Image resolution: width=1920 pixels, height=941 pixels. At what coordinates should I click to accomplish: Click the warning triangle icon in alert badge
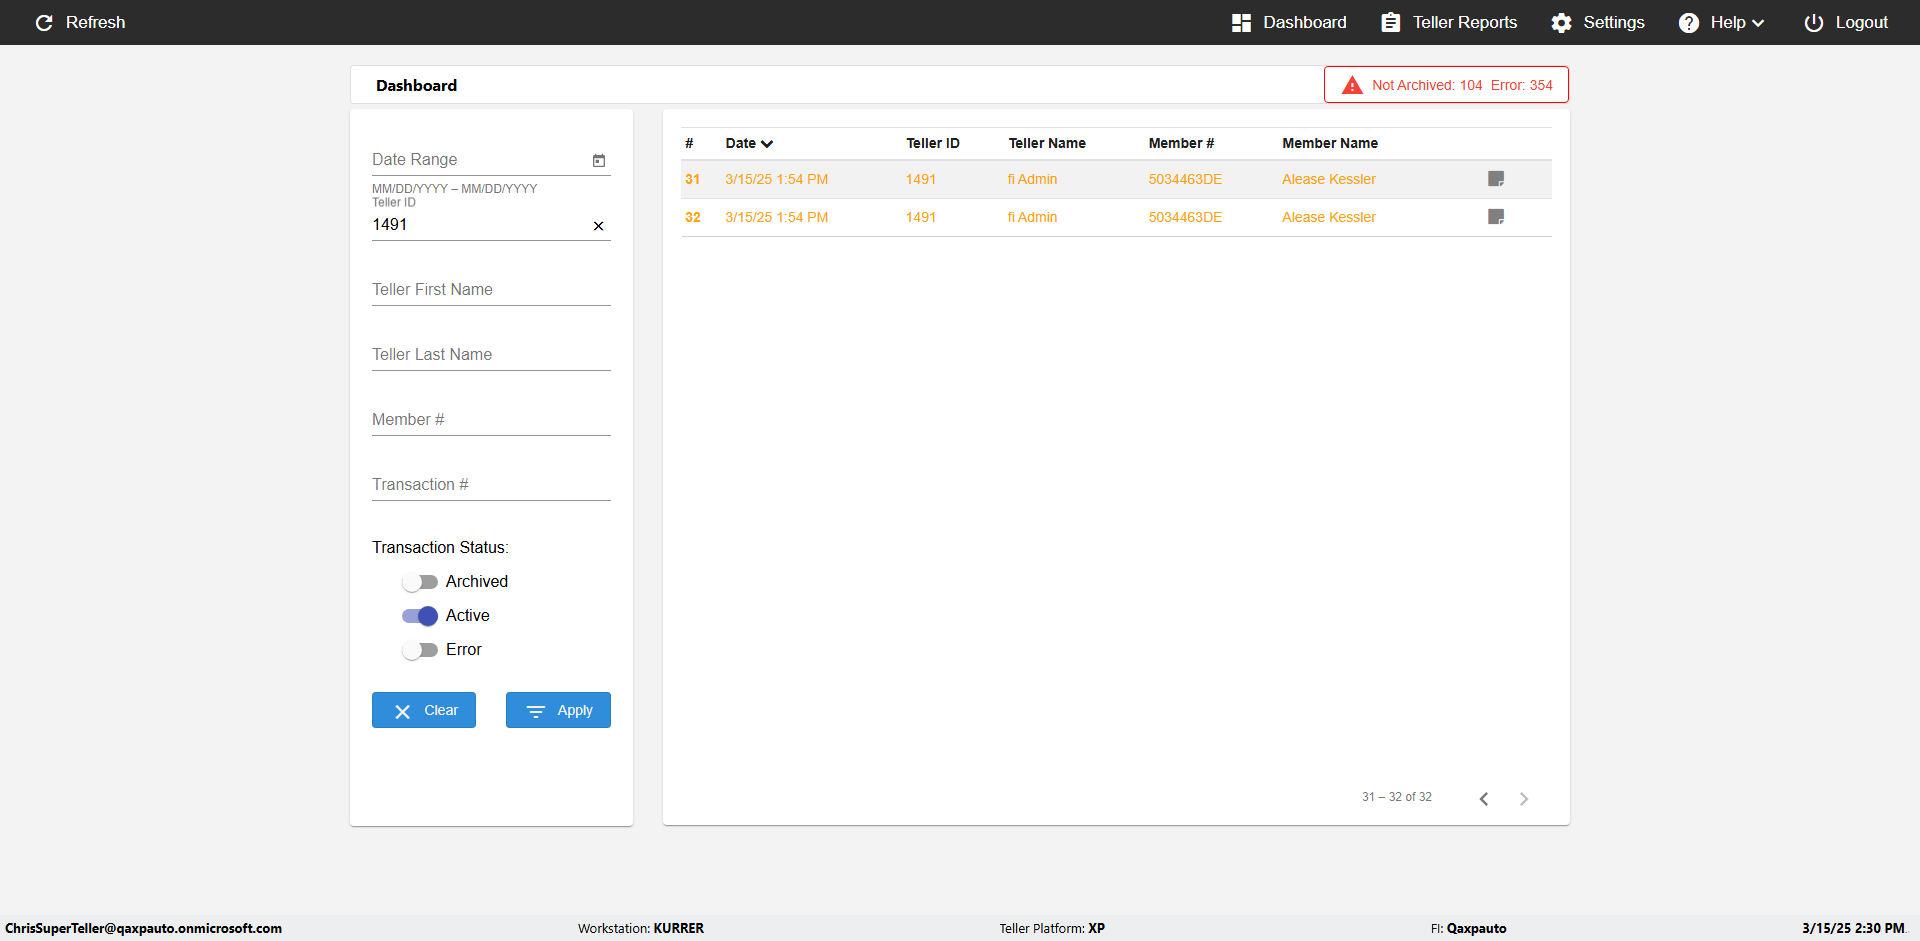coord(1352,85)
